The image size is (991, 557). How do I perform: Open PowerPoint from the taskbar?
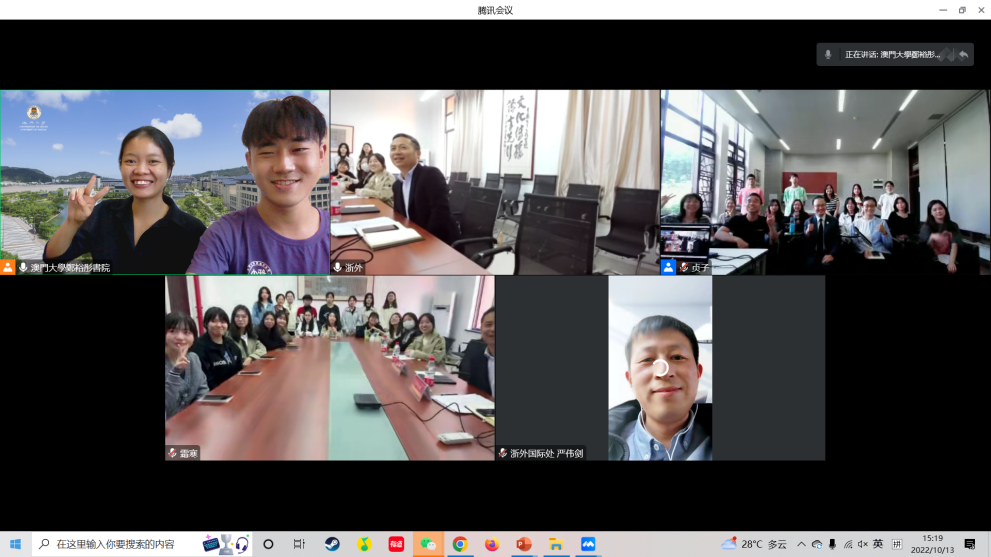coord(523,544)
